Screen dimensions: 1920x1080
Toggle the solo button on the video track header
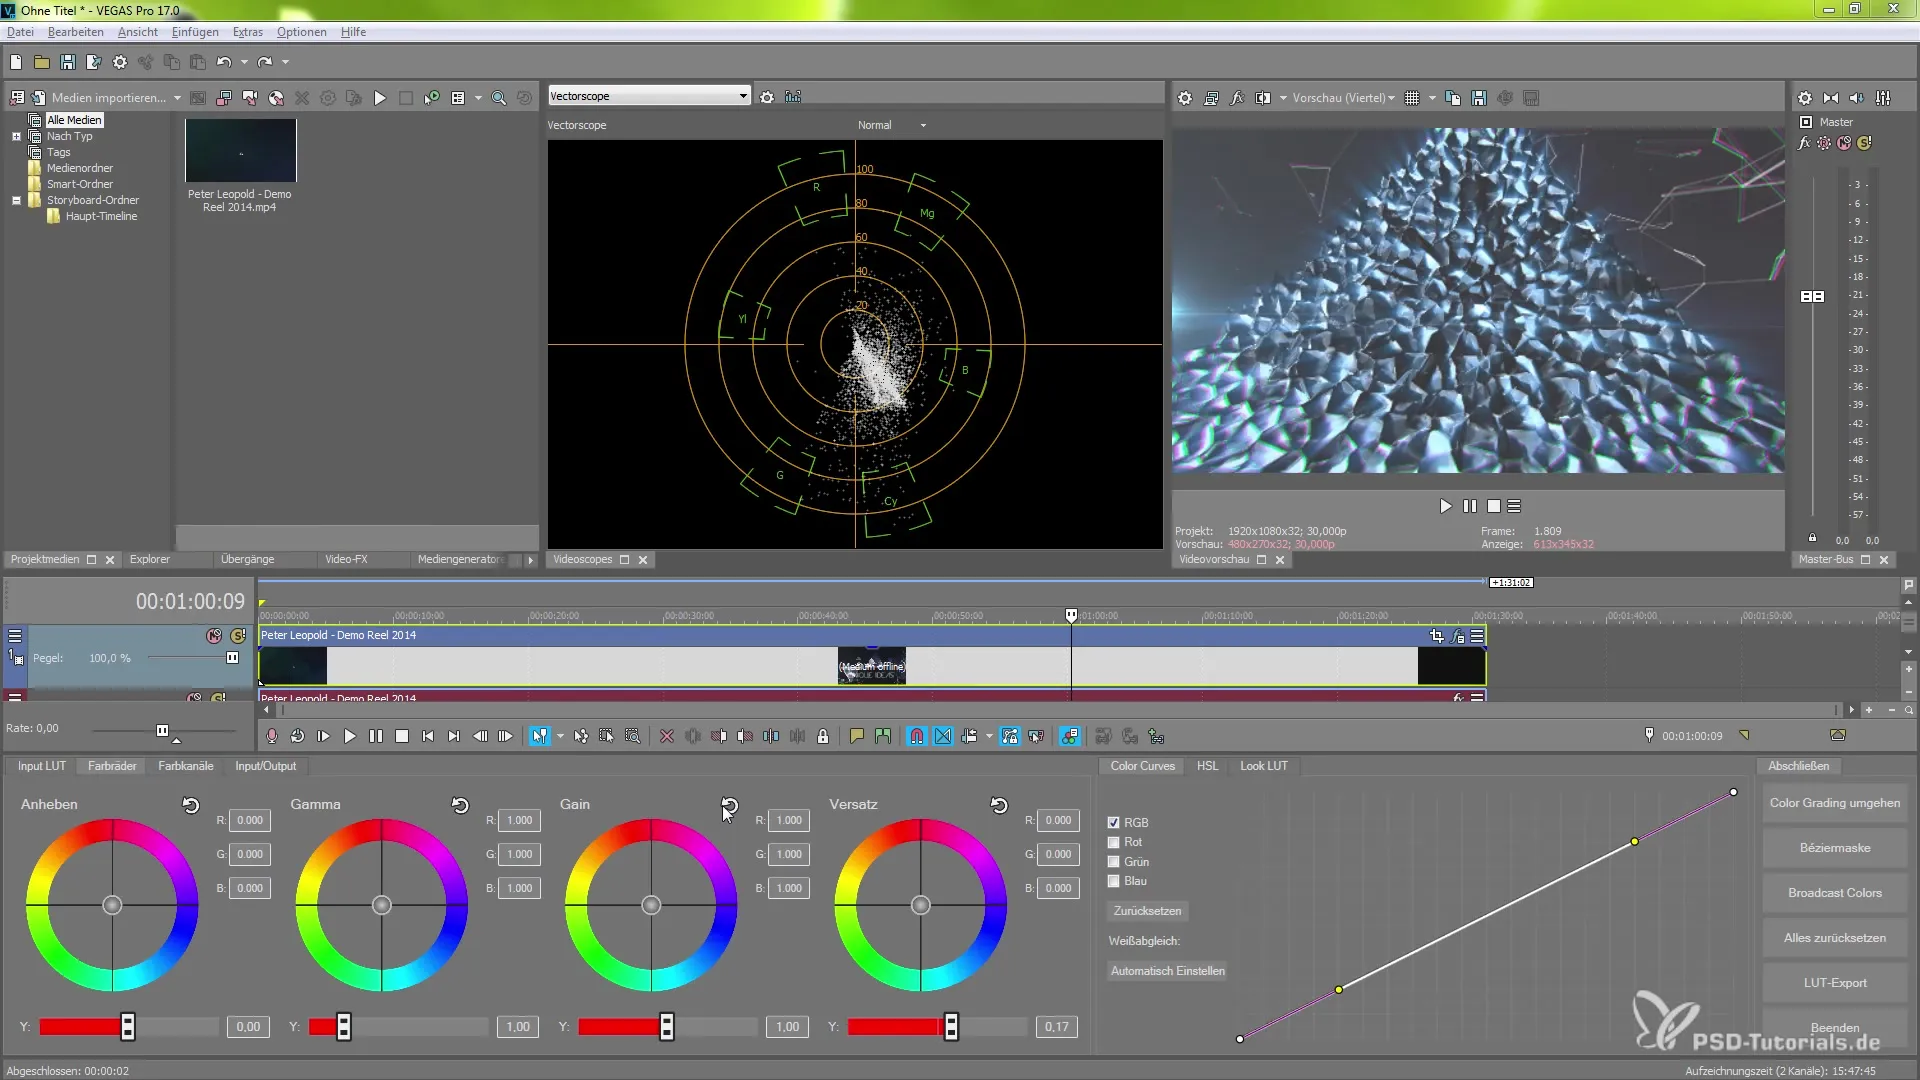pyautogui.click(x=238, y=636)
